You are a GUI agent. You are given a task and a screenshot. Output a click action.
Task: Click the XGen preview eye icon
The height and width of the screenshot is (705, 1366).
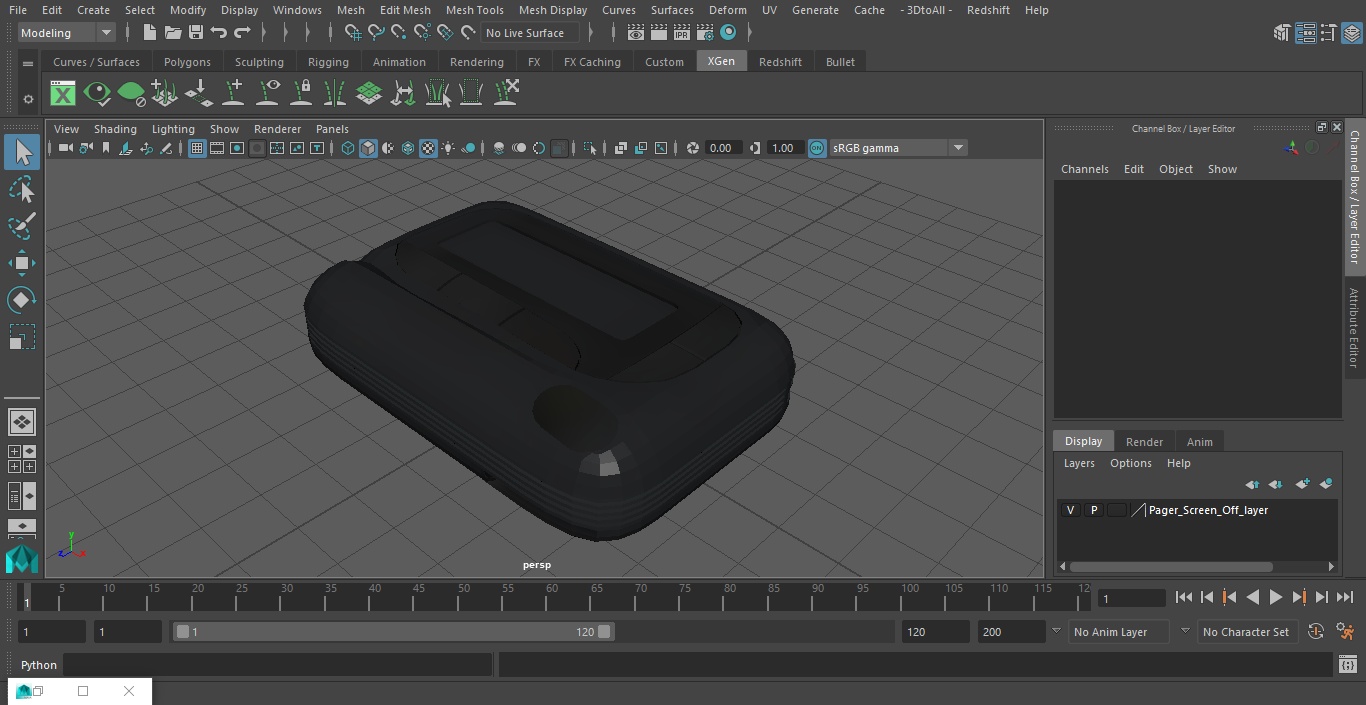point(97,94)
